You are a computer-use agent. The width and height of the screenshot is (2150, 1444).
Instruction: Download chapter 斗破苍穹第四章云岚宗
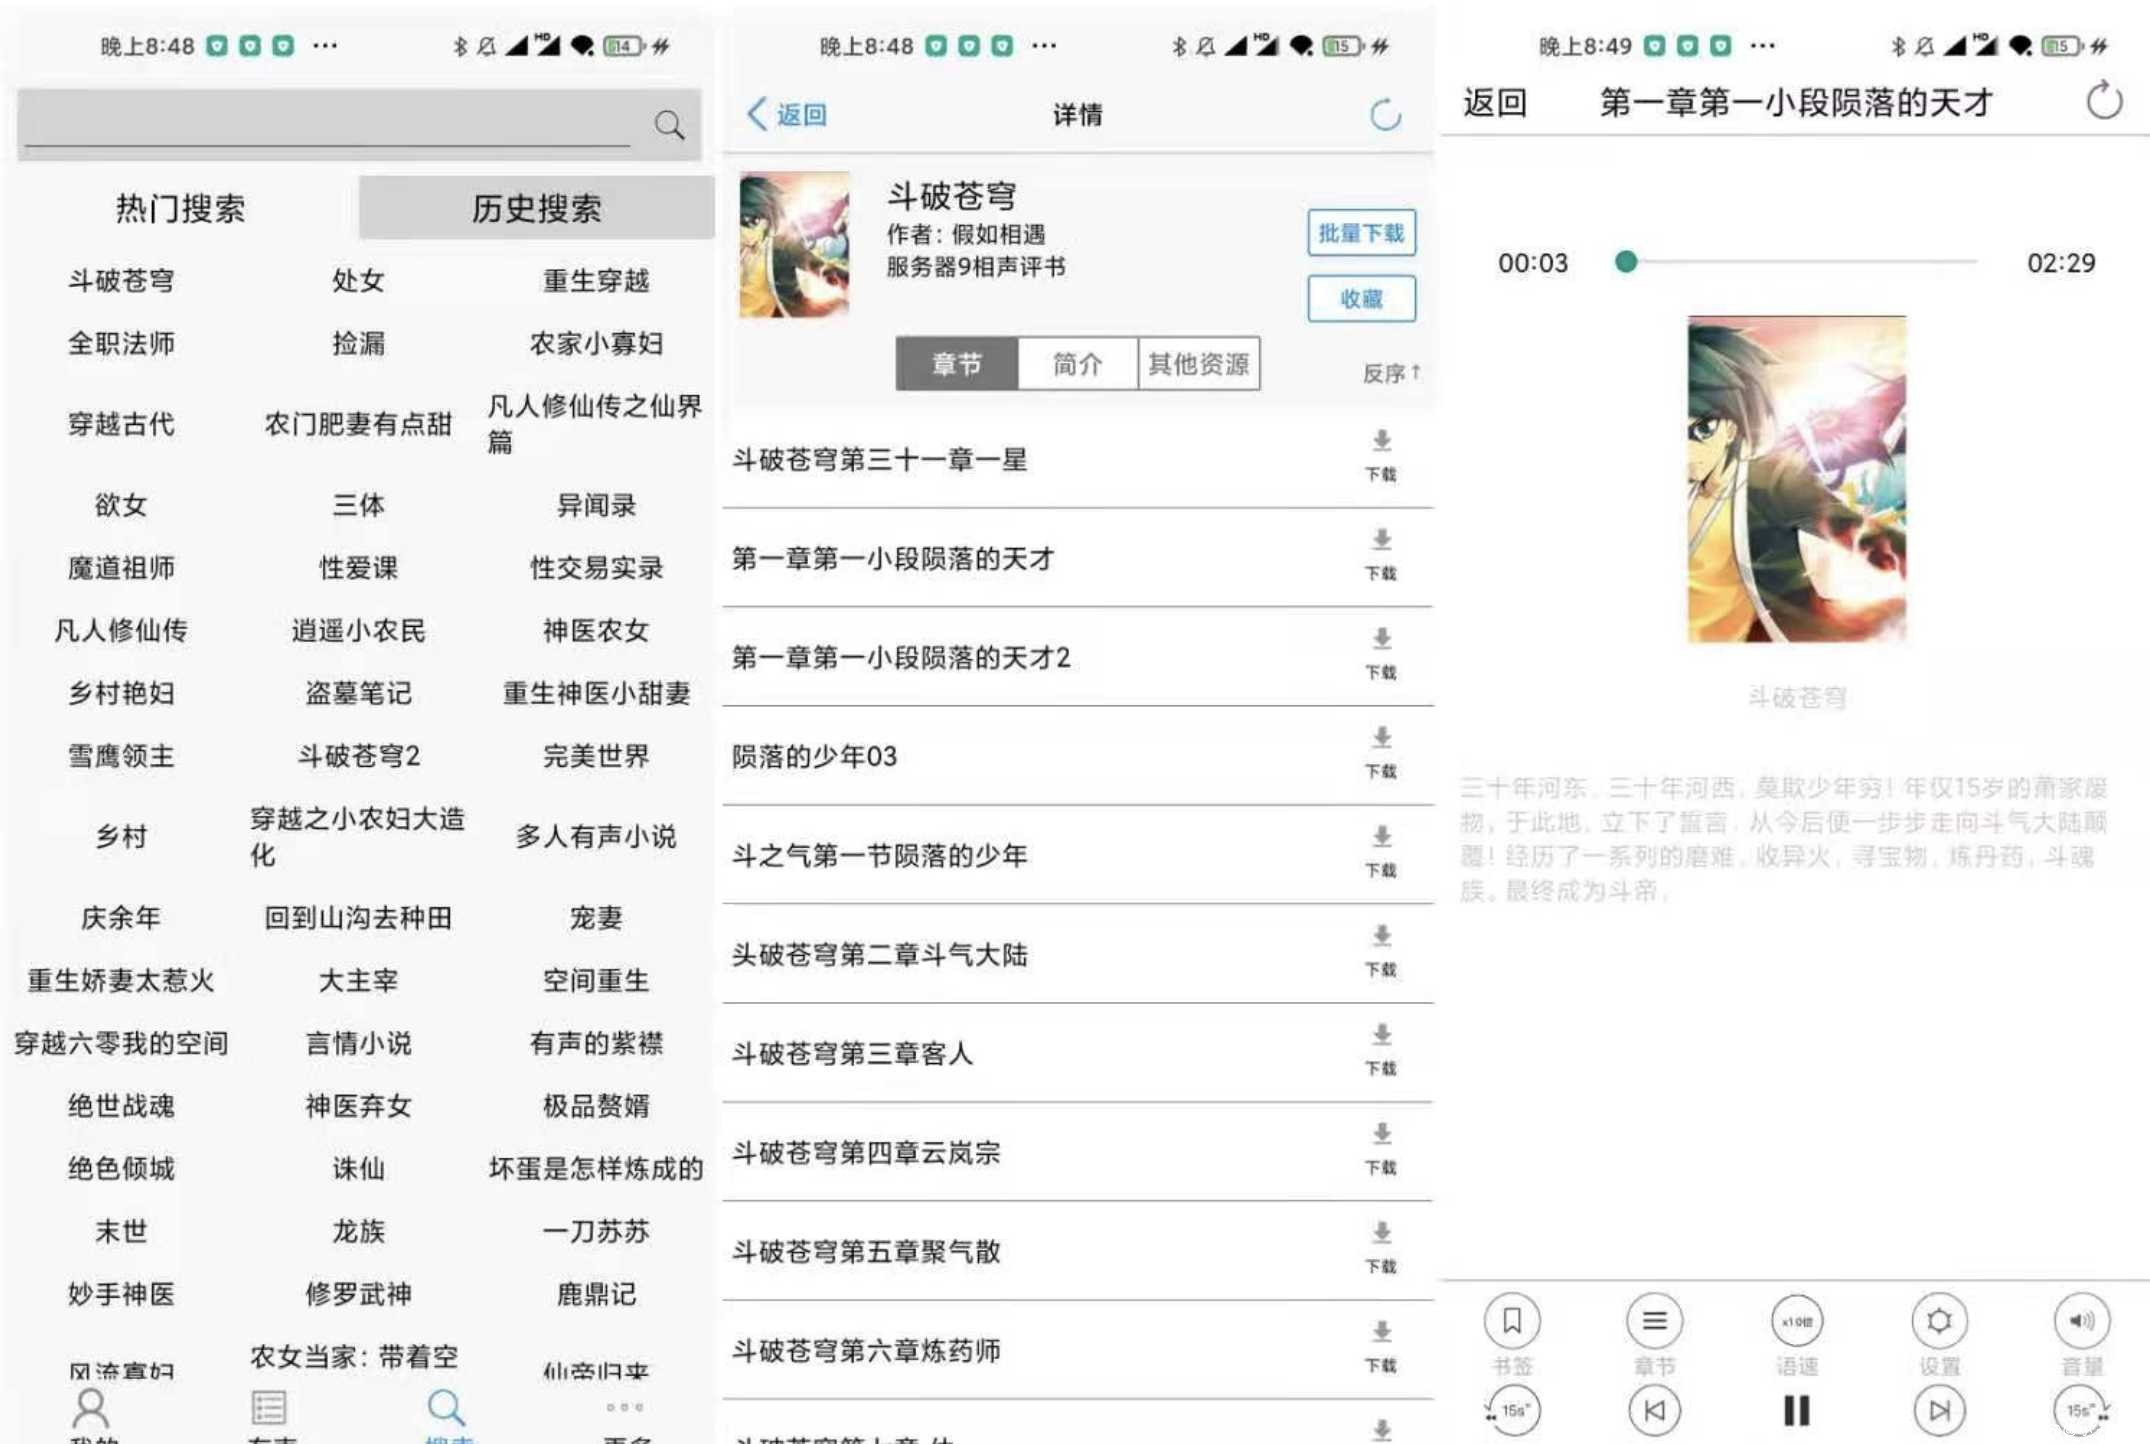click(1381, 1148)
